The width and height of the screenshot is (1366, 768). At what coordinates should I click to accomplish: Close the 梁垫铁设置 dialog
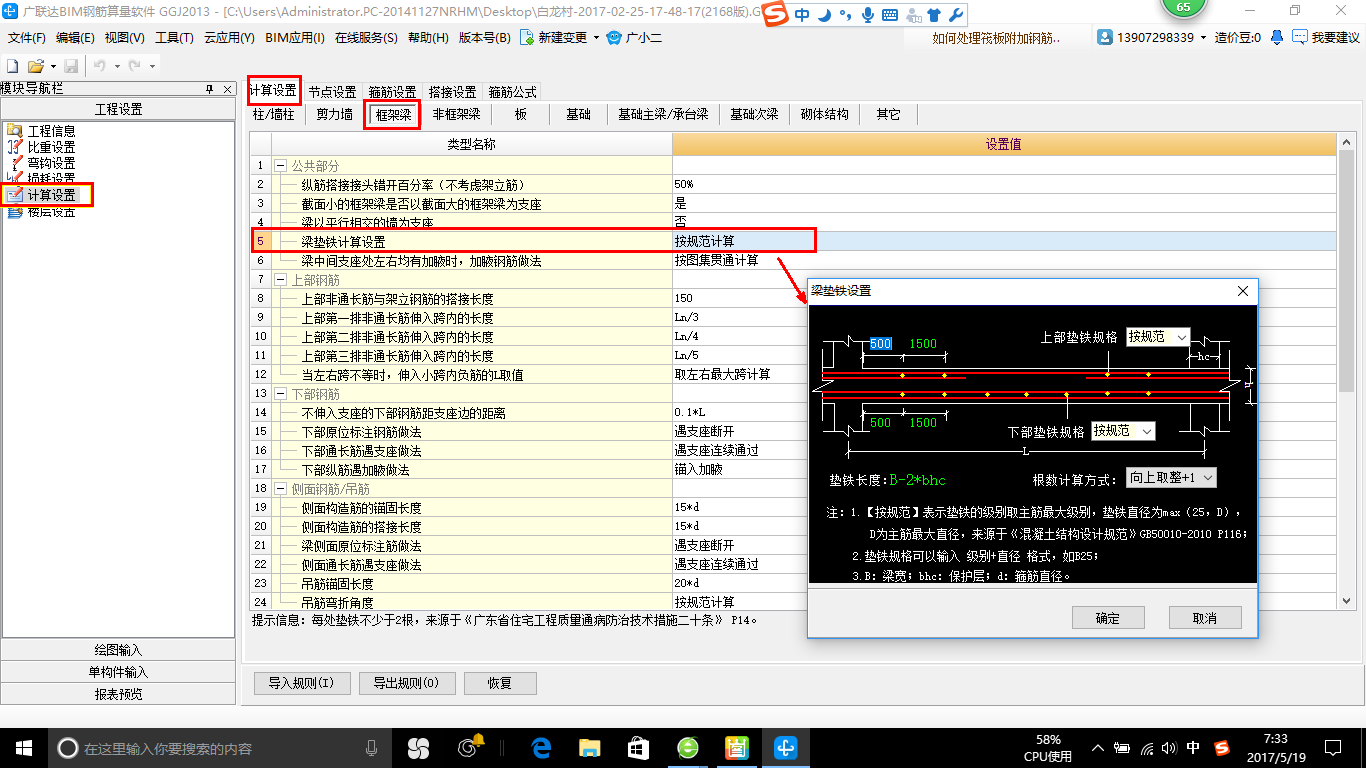(x=1243, y=291)
